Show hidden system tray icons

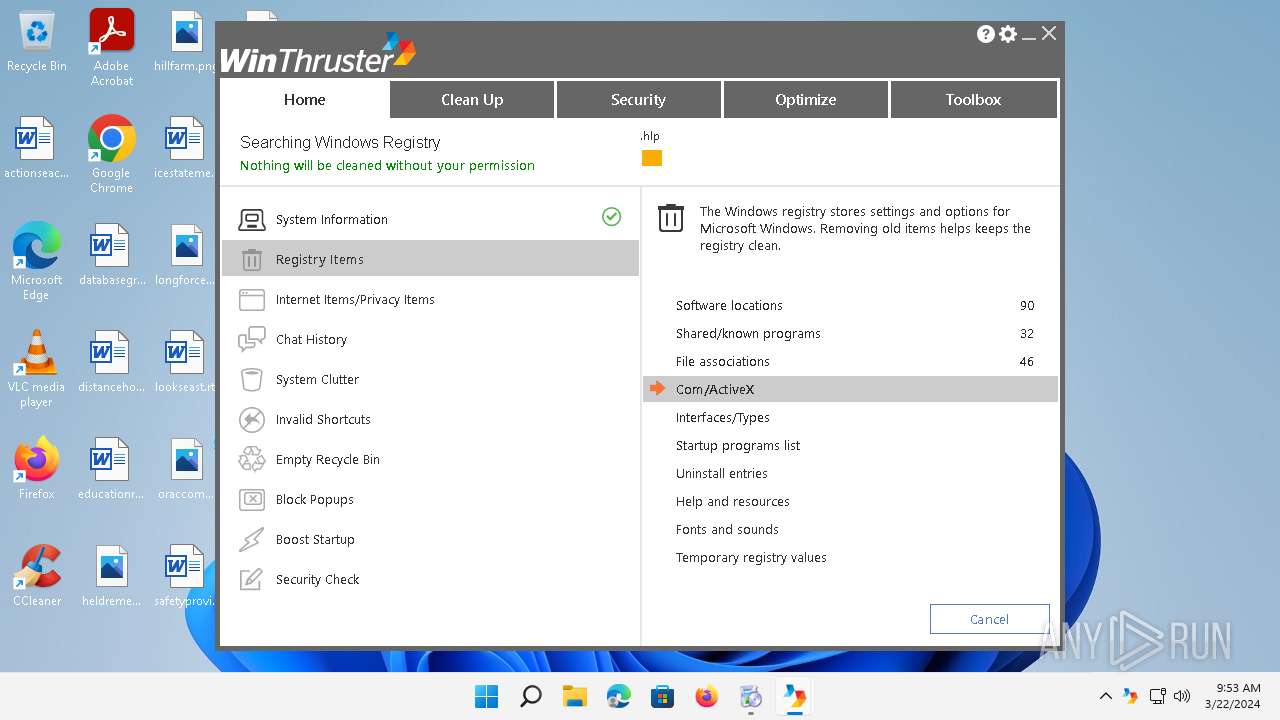pos(1106,696)
